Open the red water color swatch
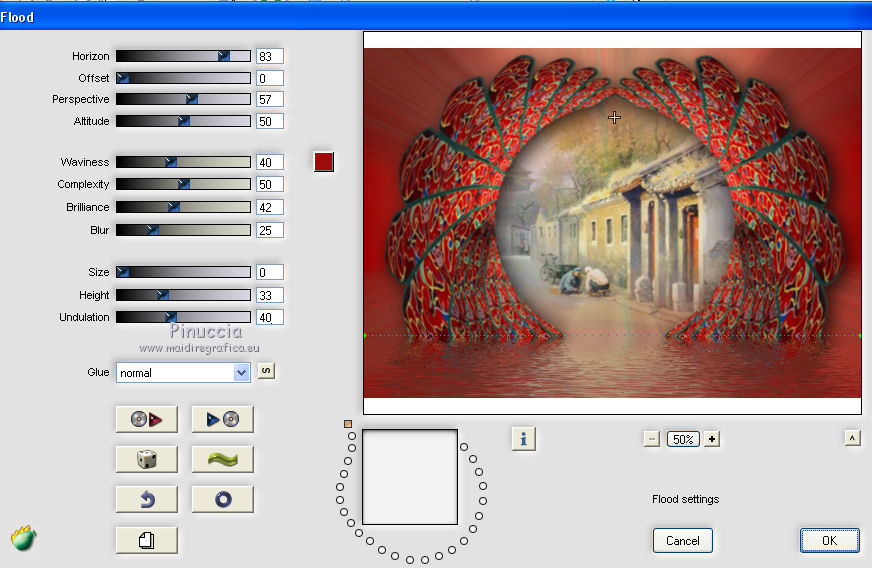The image size is (872, 568). [x=324, y=162]
